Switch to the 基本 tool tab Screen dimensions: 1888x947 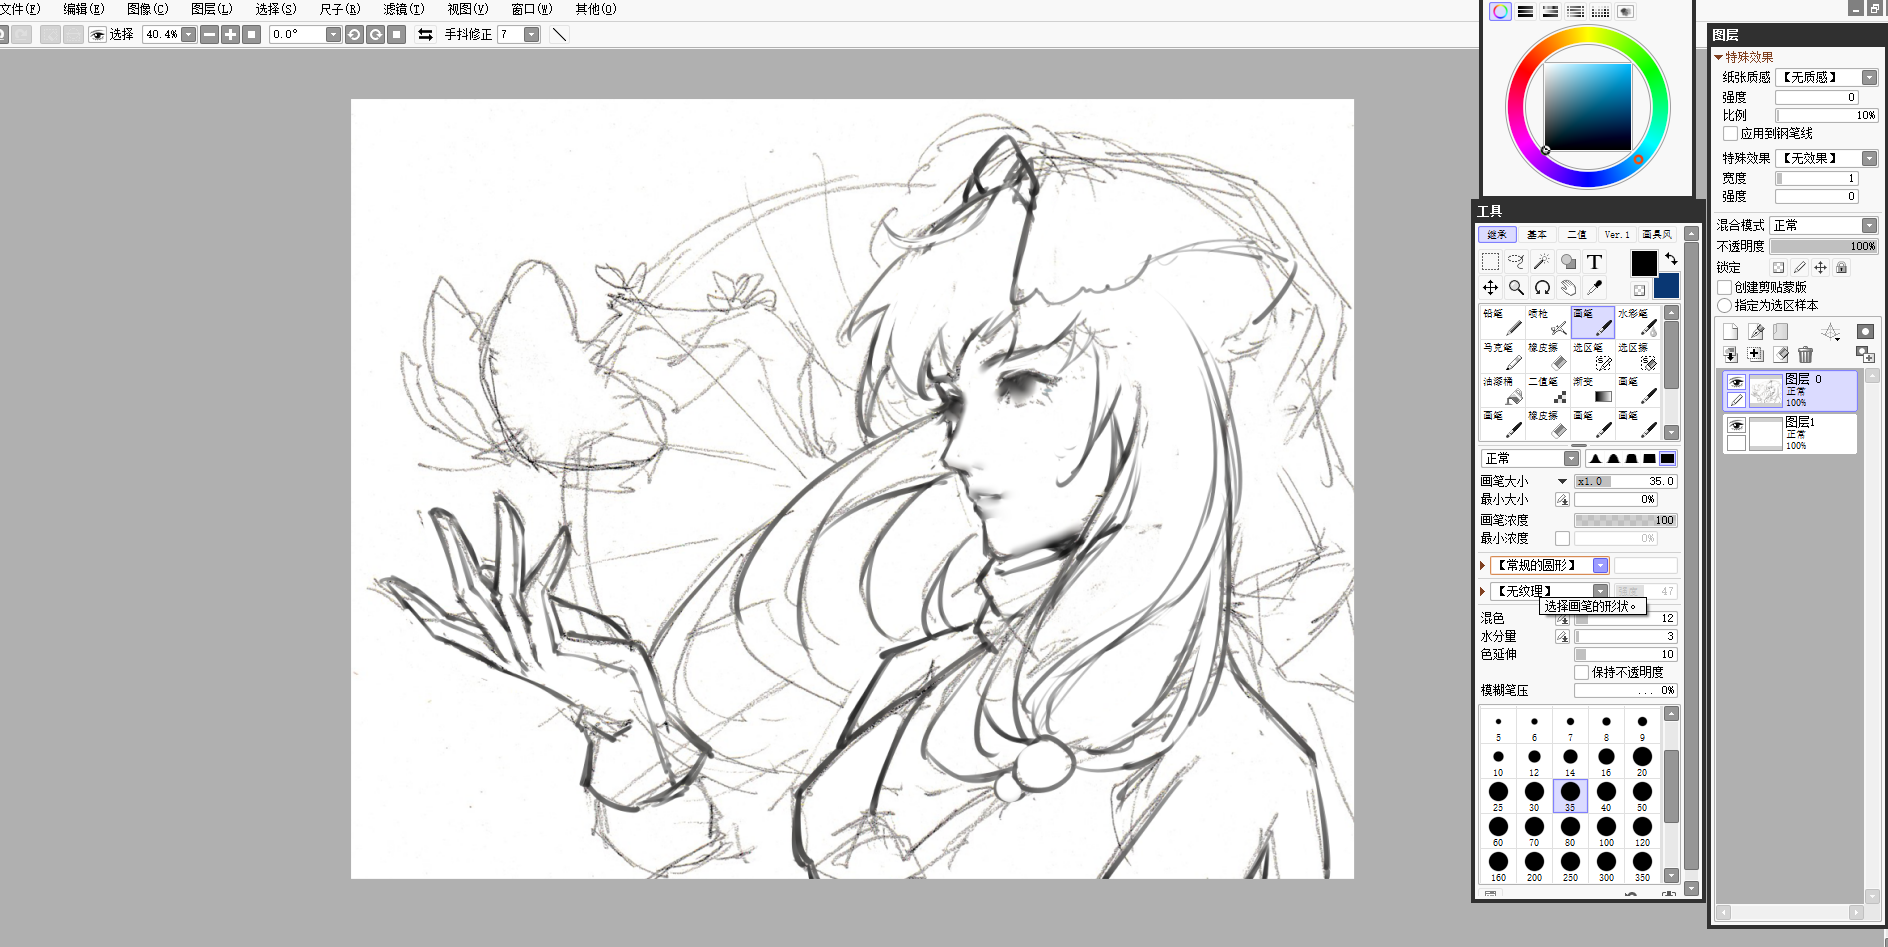(x=1537, y=235)
